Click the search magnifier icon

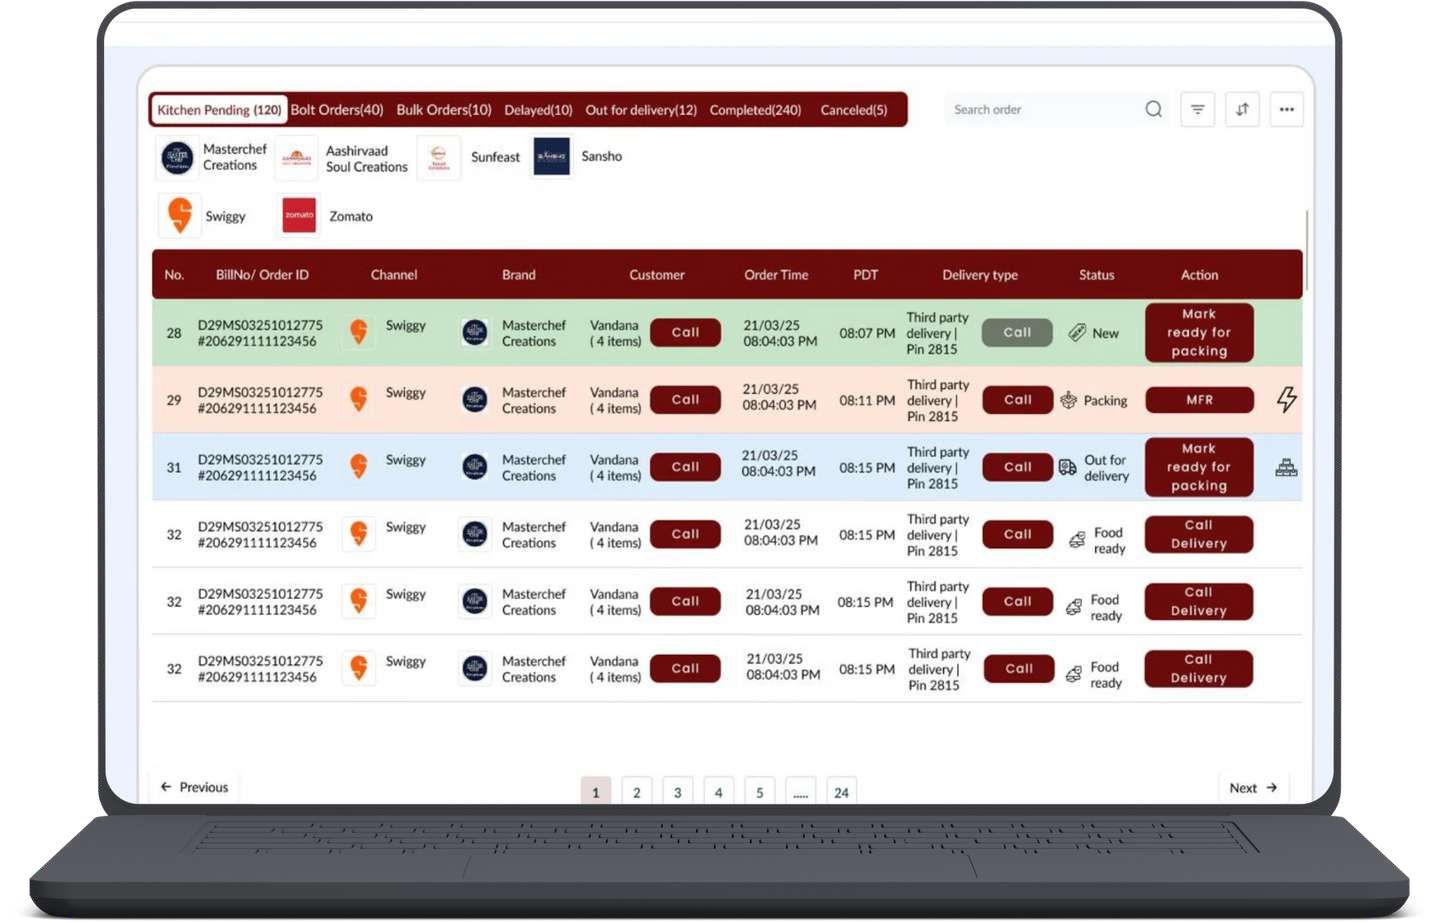[1153, 109]
